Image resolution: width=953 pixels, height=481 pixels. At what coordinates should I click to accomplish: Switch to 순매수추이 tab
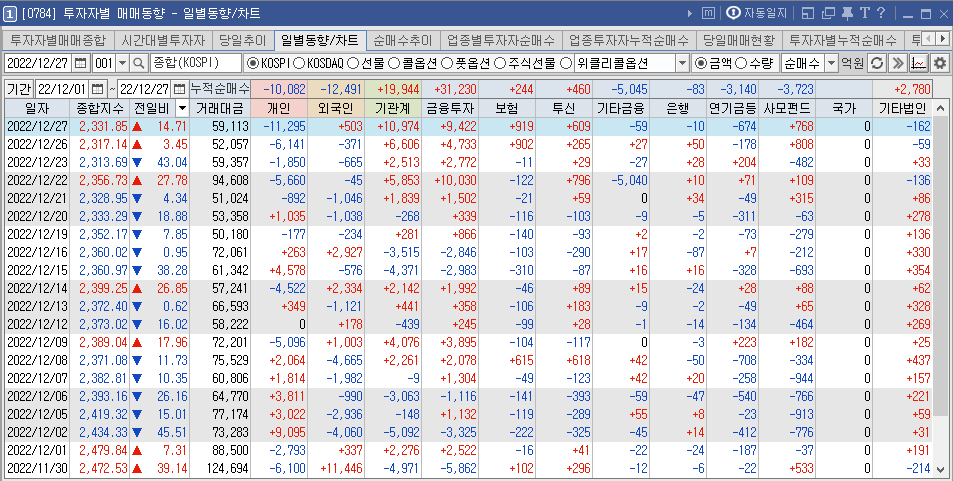click(x=402, y=41)
